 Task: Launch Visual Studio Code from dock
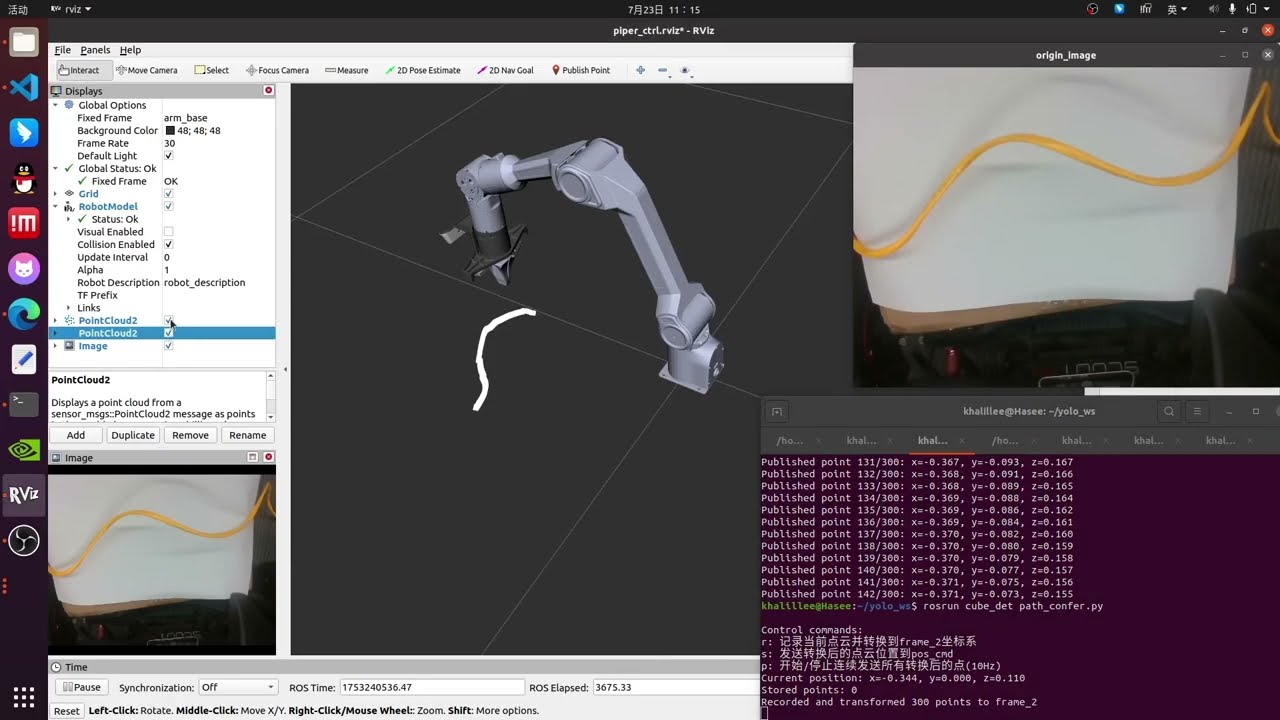[x=24, y=87]
